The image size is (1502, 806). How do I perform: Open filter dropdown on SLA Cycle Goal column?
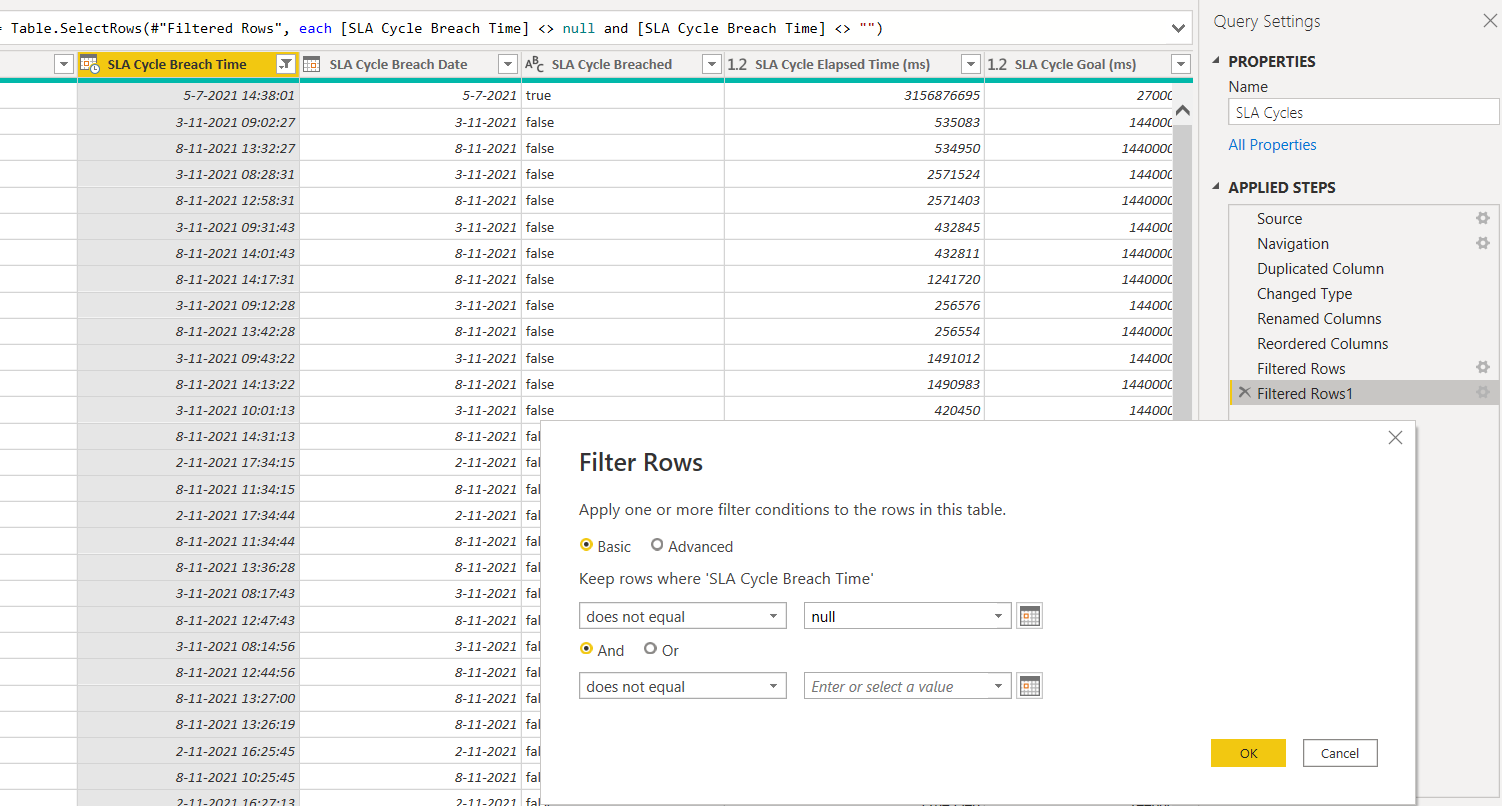pyautogui.click(x=1181, y=64)
